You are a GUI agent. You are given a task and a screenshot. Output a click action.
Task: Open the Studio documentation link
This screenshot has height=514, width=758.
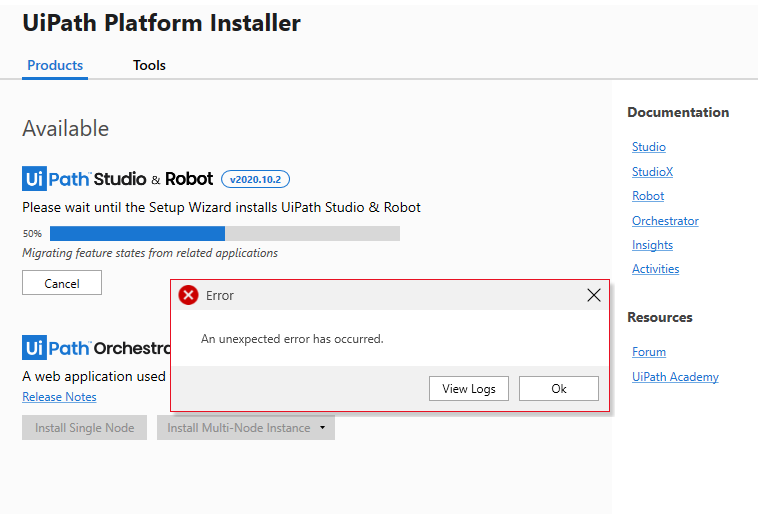click(x=649, y=147)
